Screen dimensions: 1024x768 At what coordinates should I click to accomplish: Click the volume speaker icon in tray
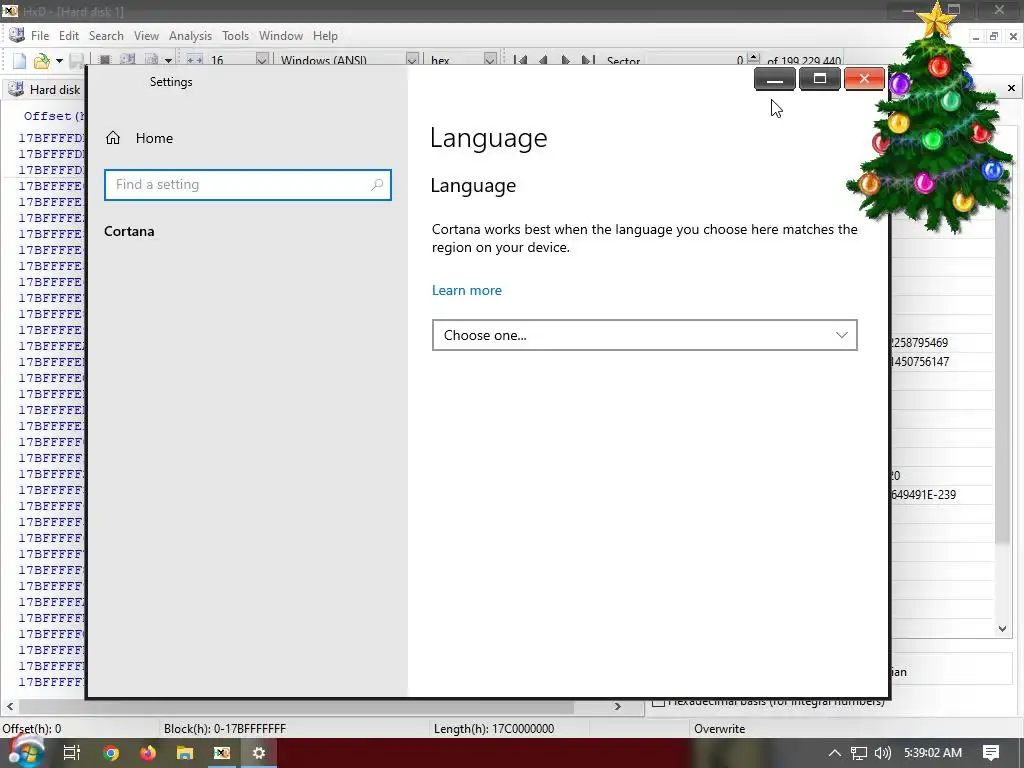point(882,753)
